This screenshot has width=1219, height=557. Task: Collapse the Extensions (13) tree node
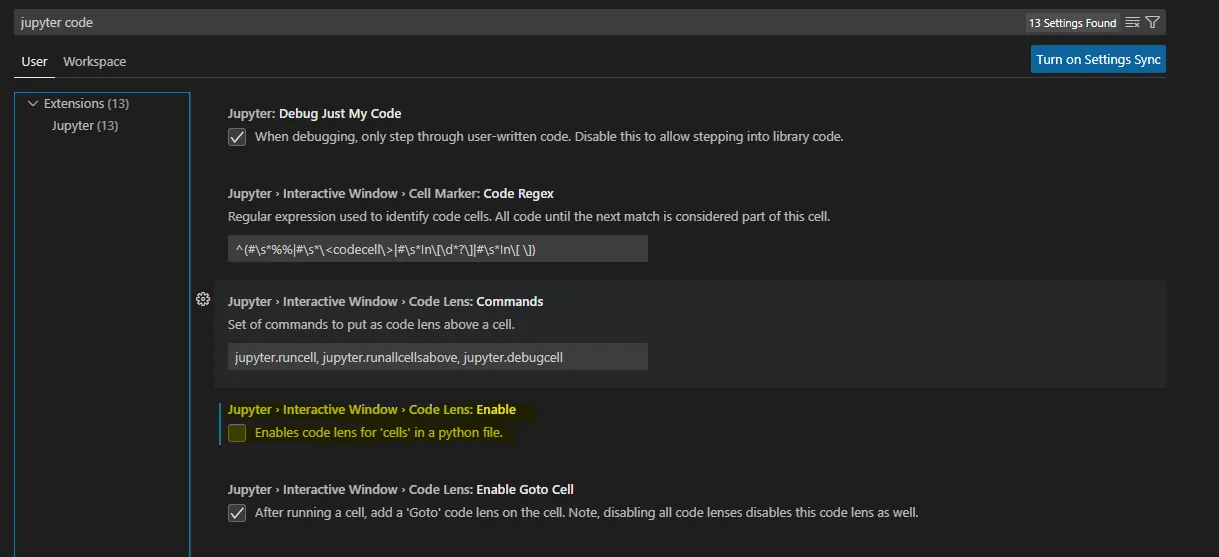click(x=33, y=103)
